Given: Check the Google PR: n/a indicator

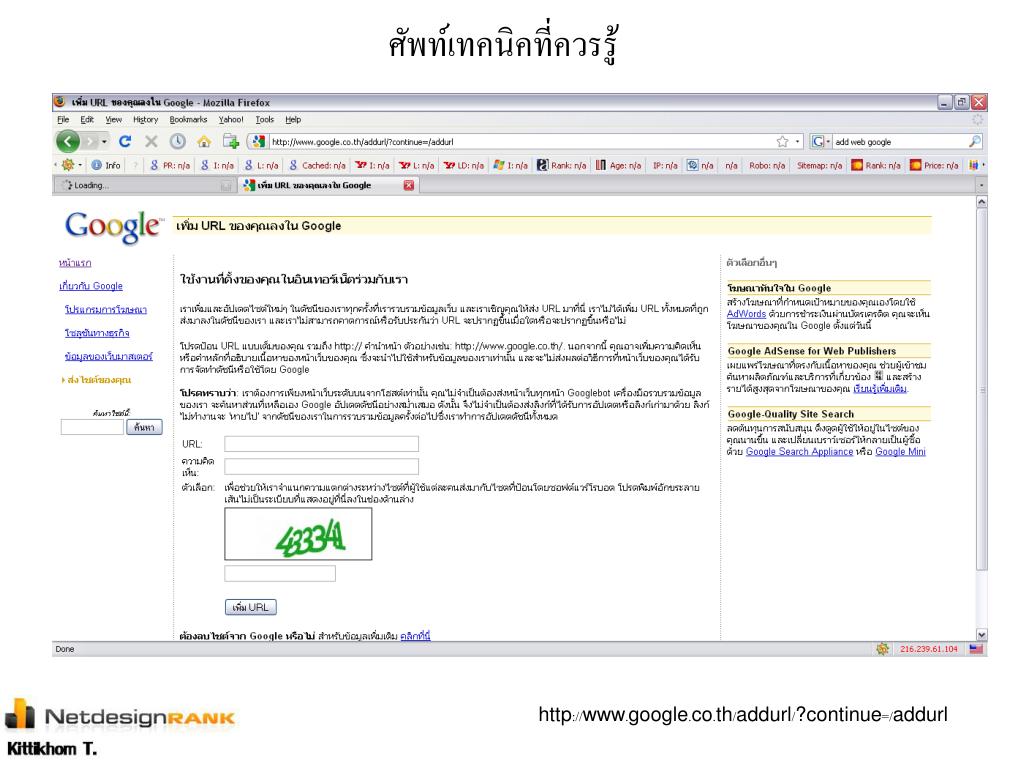Looking at the screenshot, I should [x=170, y=165].
